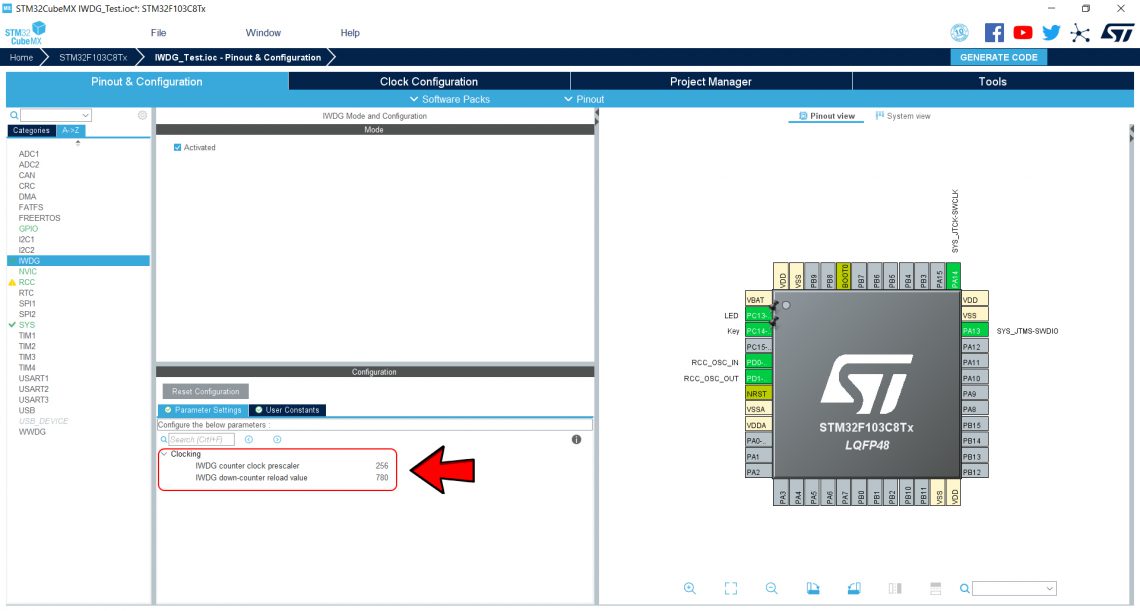Collapse the Clocking parameter group
The image size is (1140, 611).
164,454
